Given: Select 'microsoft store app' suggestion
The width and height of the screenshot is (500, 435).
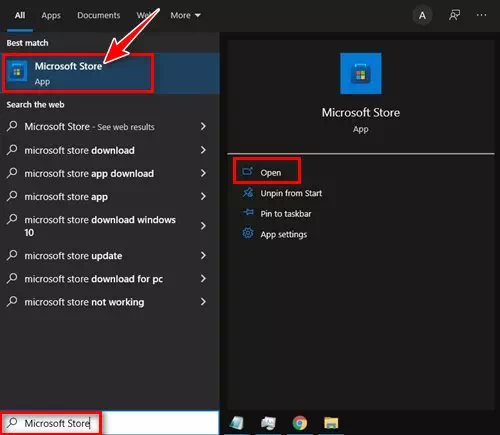Looking at the screenshot, I should [x=66, y=197].
